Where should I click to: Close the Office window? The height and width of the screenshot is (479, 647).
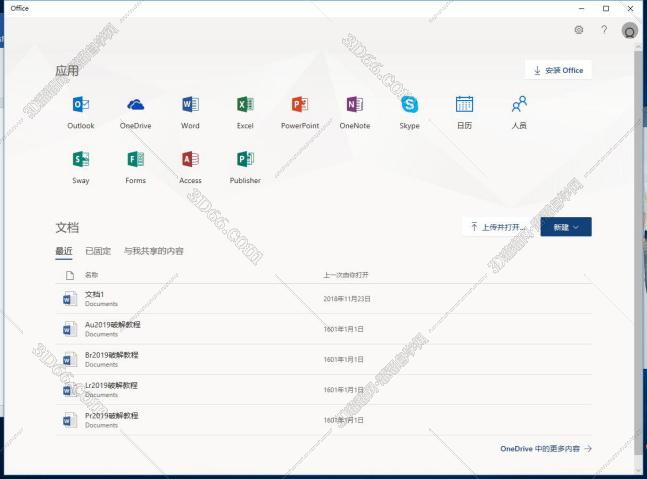coord(630,8)
